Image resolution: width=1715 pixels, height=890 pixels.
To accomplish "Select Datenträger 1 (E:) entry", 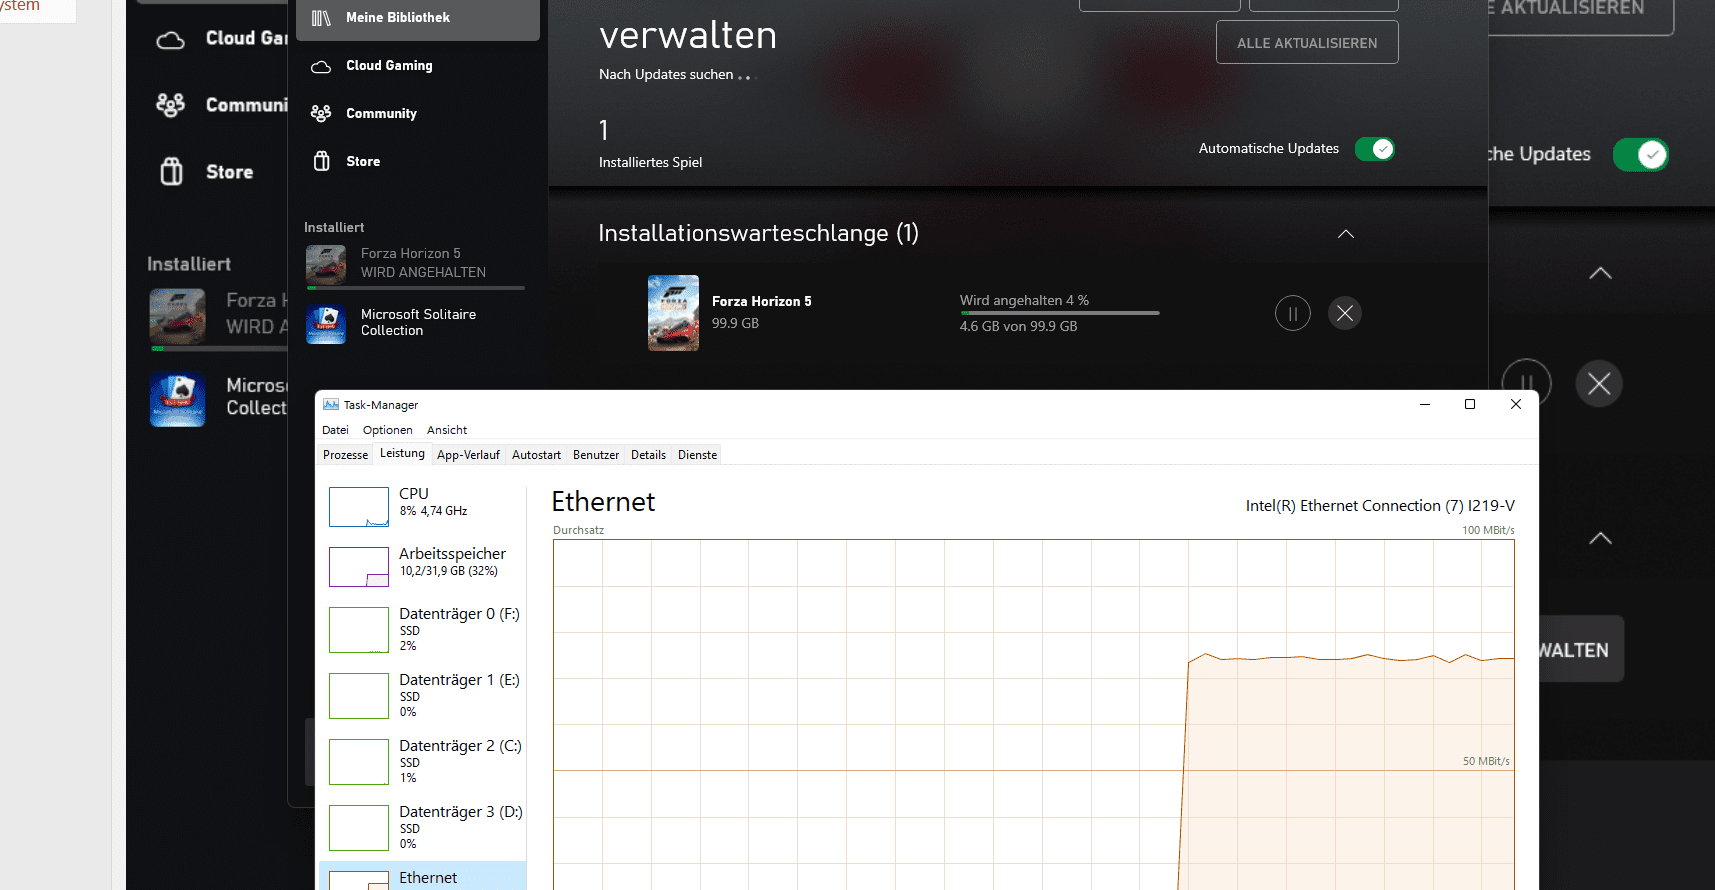I will coord(422,696).
